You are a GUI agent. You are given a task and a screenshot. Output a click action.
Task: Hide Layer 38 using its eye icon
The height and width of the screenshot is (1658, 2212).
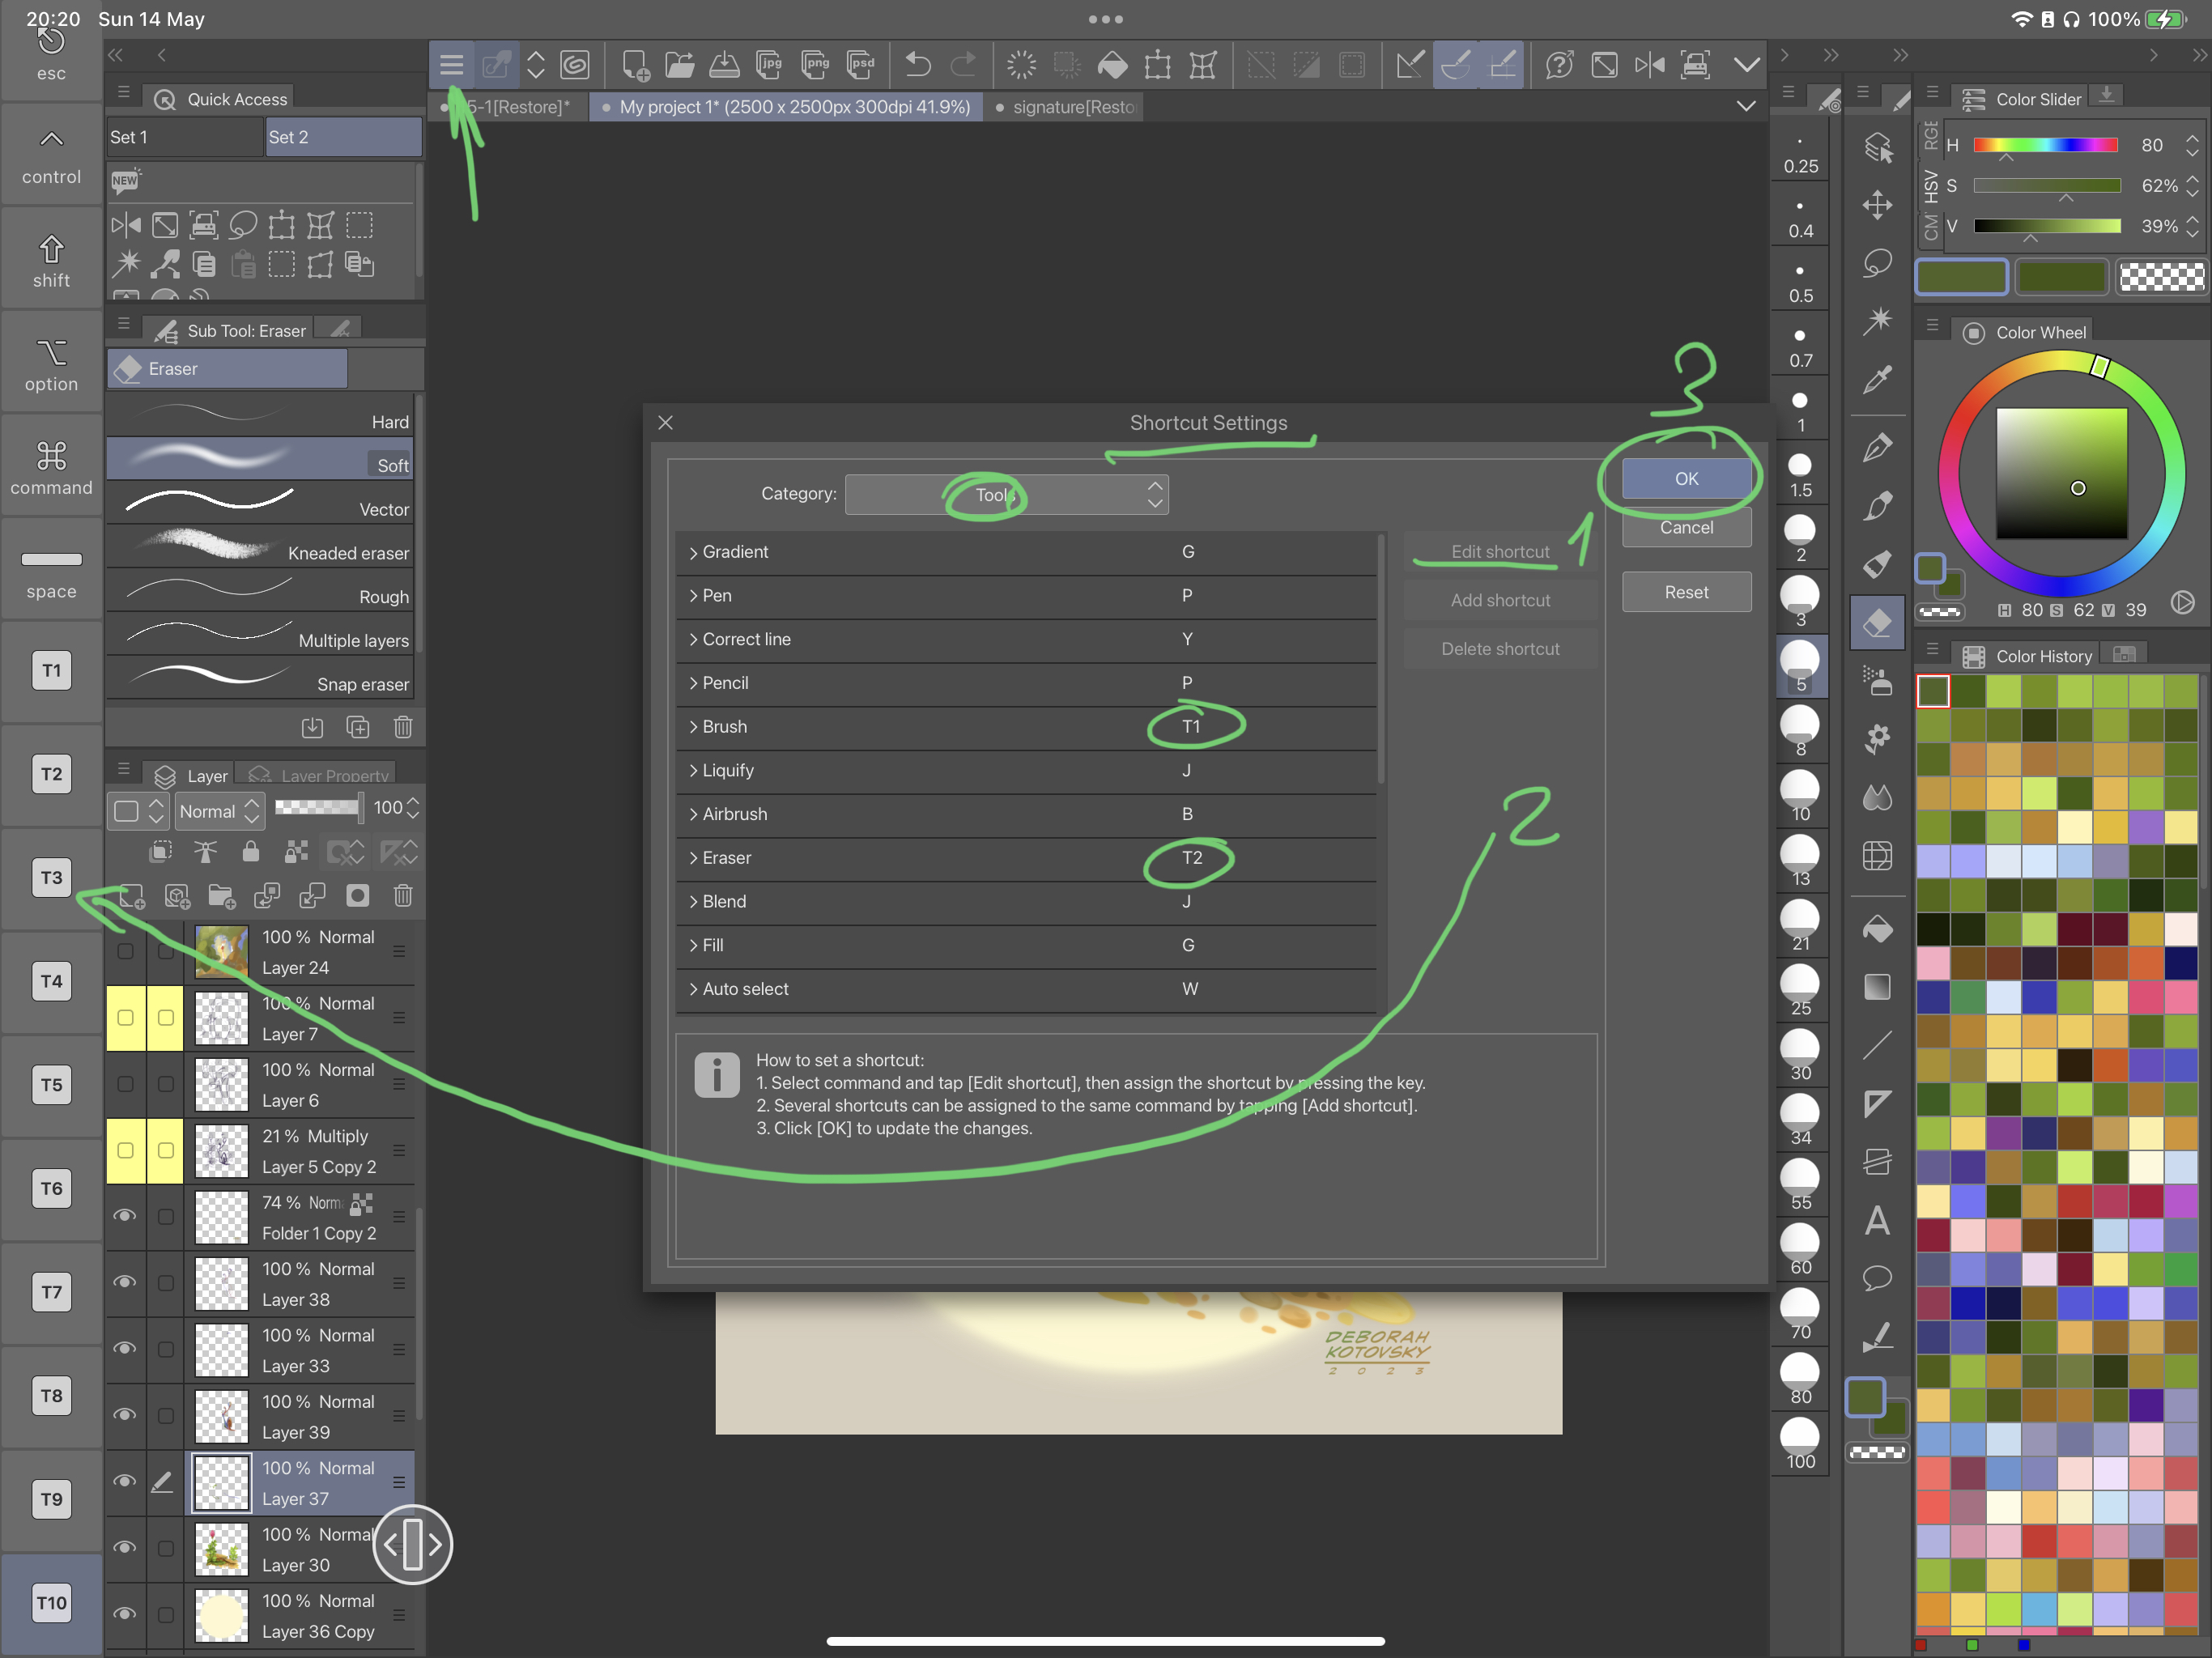point(125,1283)
